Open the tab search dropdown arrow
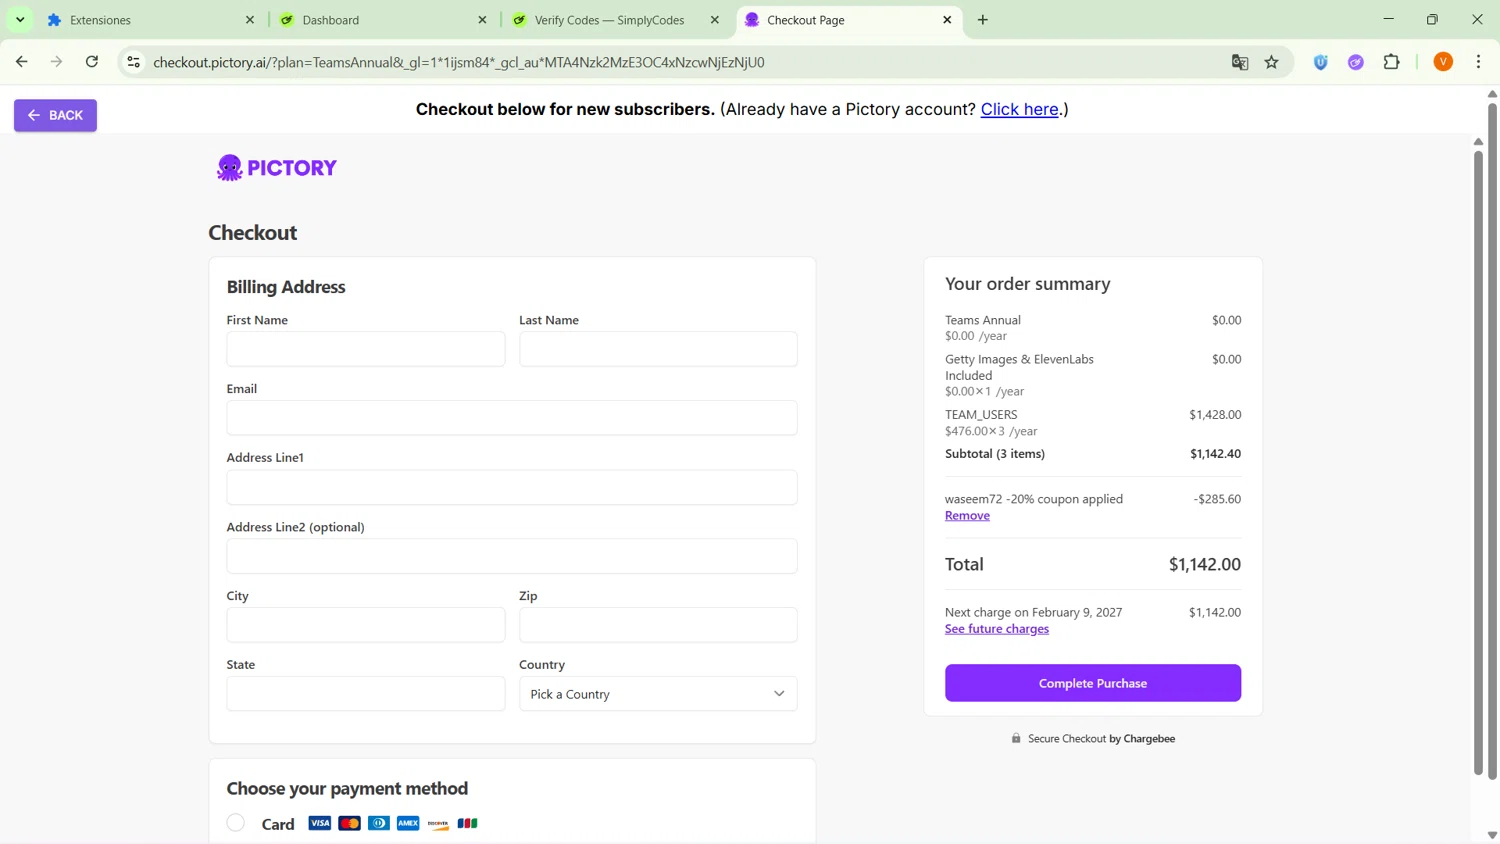 [x=20, y=20]
